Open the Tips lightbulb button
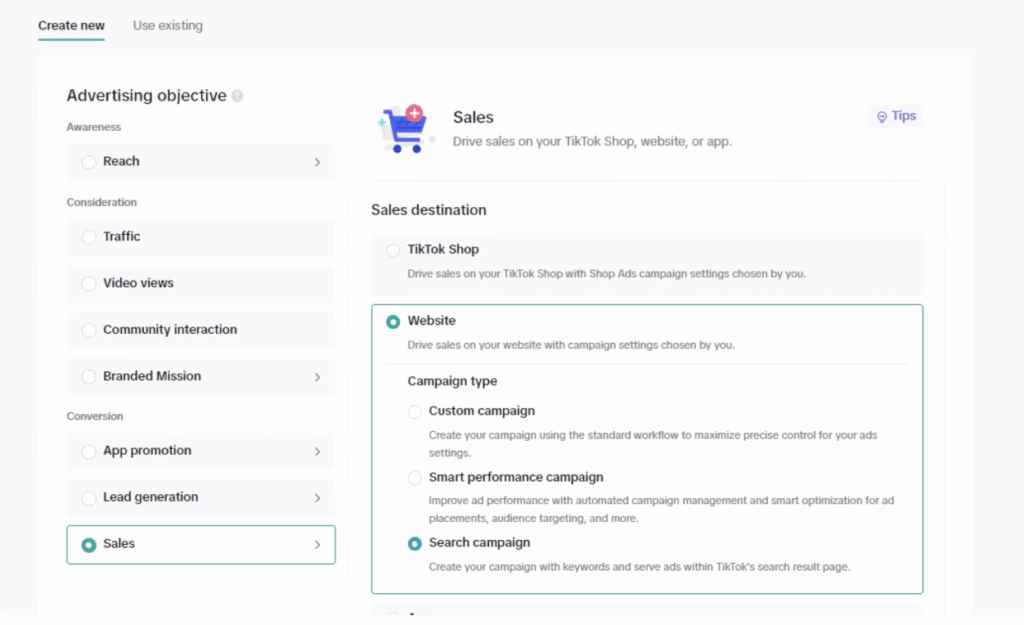1024x625 pixels. tap(896, 116)
